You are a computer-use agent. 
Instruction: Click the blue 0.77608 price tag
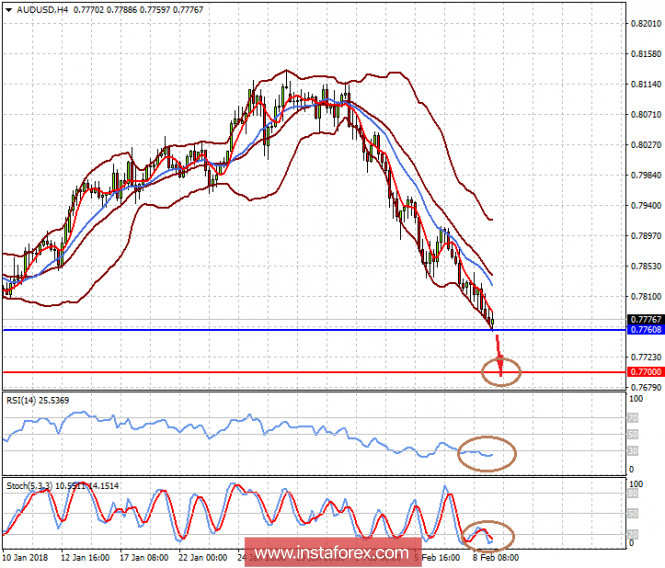point(643,329)
